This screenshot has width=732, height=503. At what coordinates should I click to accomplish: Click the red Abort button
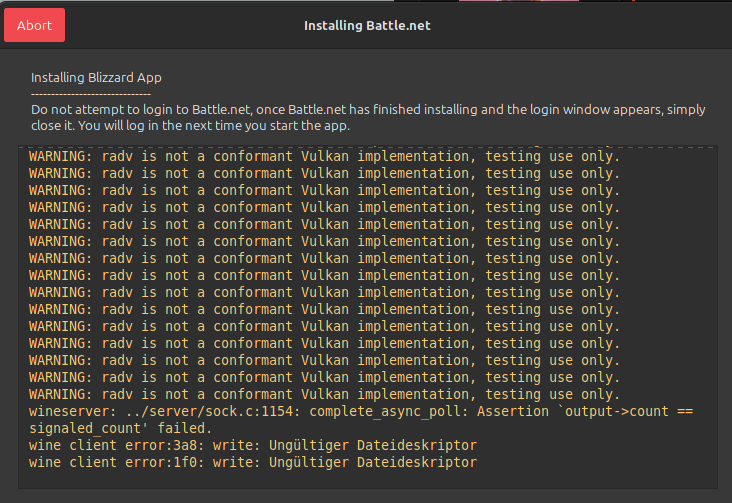[35, 25]
